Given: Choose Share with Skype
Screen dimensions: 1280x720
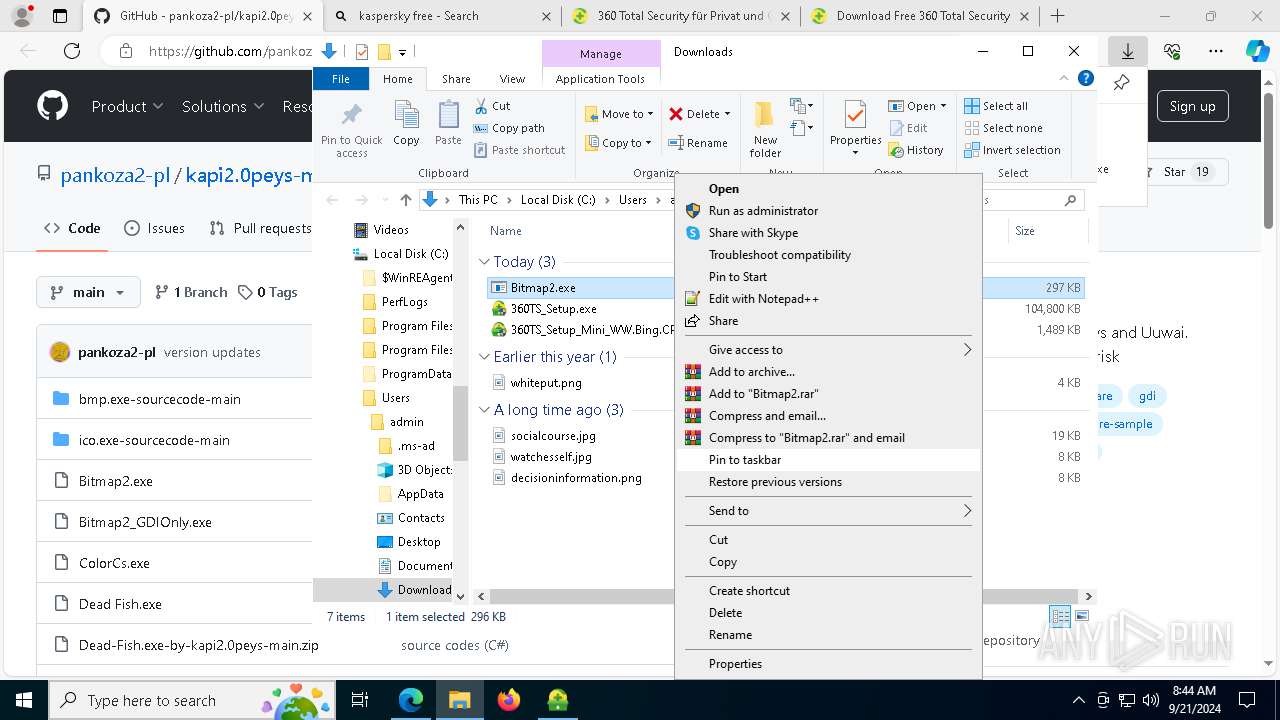Looking at the screenshot, I should pos(827,233).
